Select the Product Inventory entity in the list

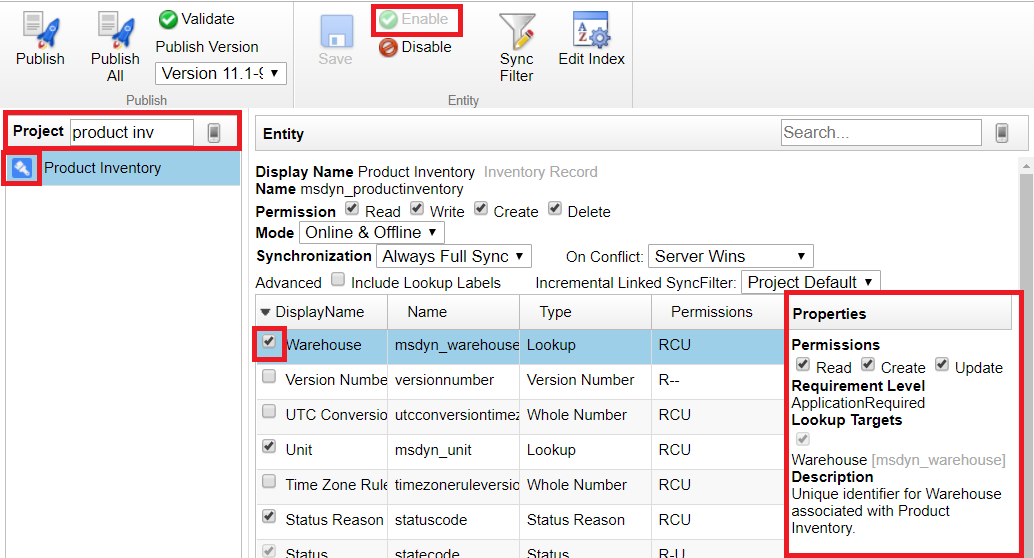pos(102,168)
